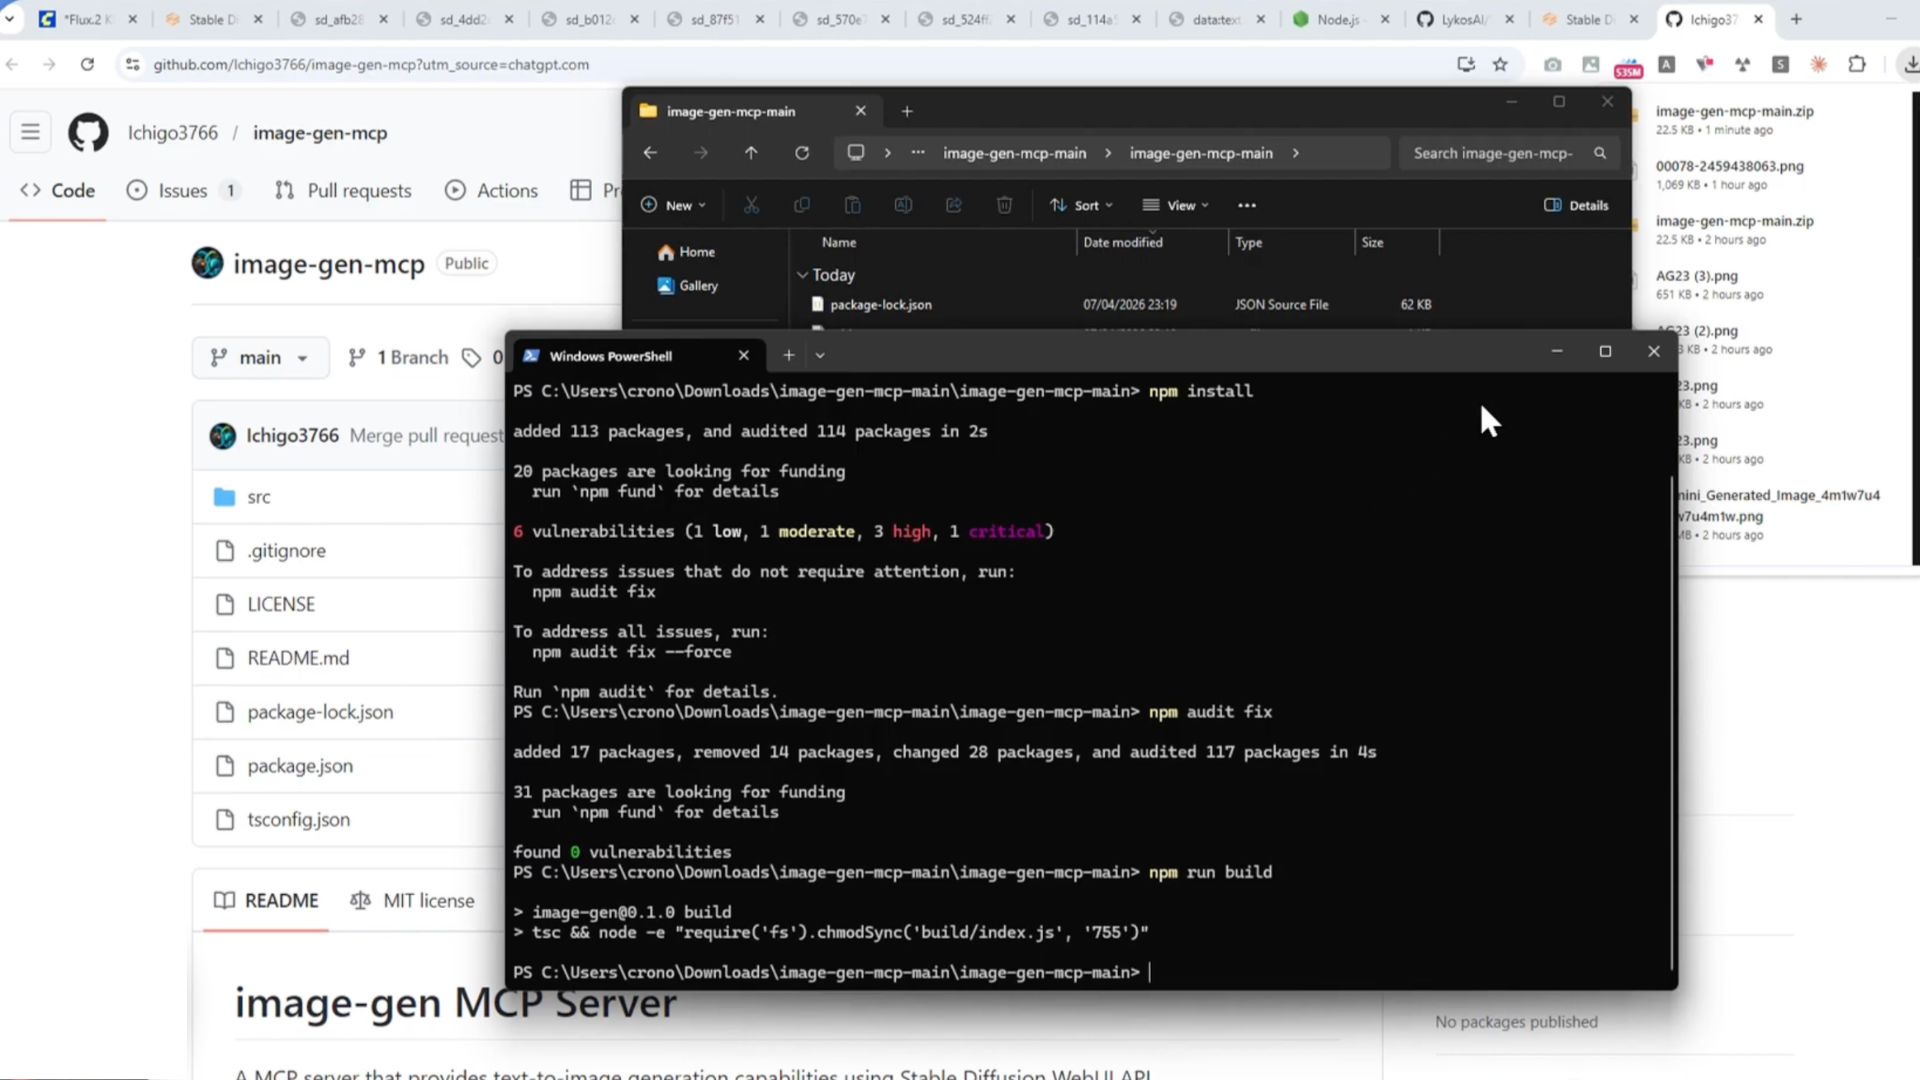Go up one folder in File Explorer
Screen dimensions: 1920x1080
pyautogui.click(x=751, y=153)
